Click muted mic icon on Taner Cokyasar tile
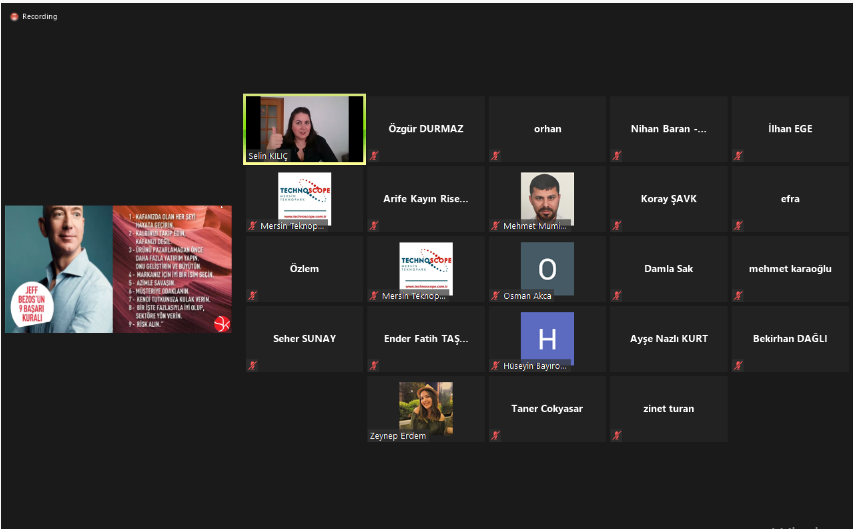This screenshot has height=529, width=853. point(496,436)
